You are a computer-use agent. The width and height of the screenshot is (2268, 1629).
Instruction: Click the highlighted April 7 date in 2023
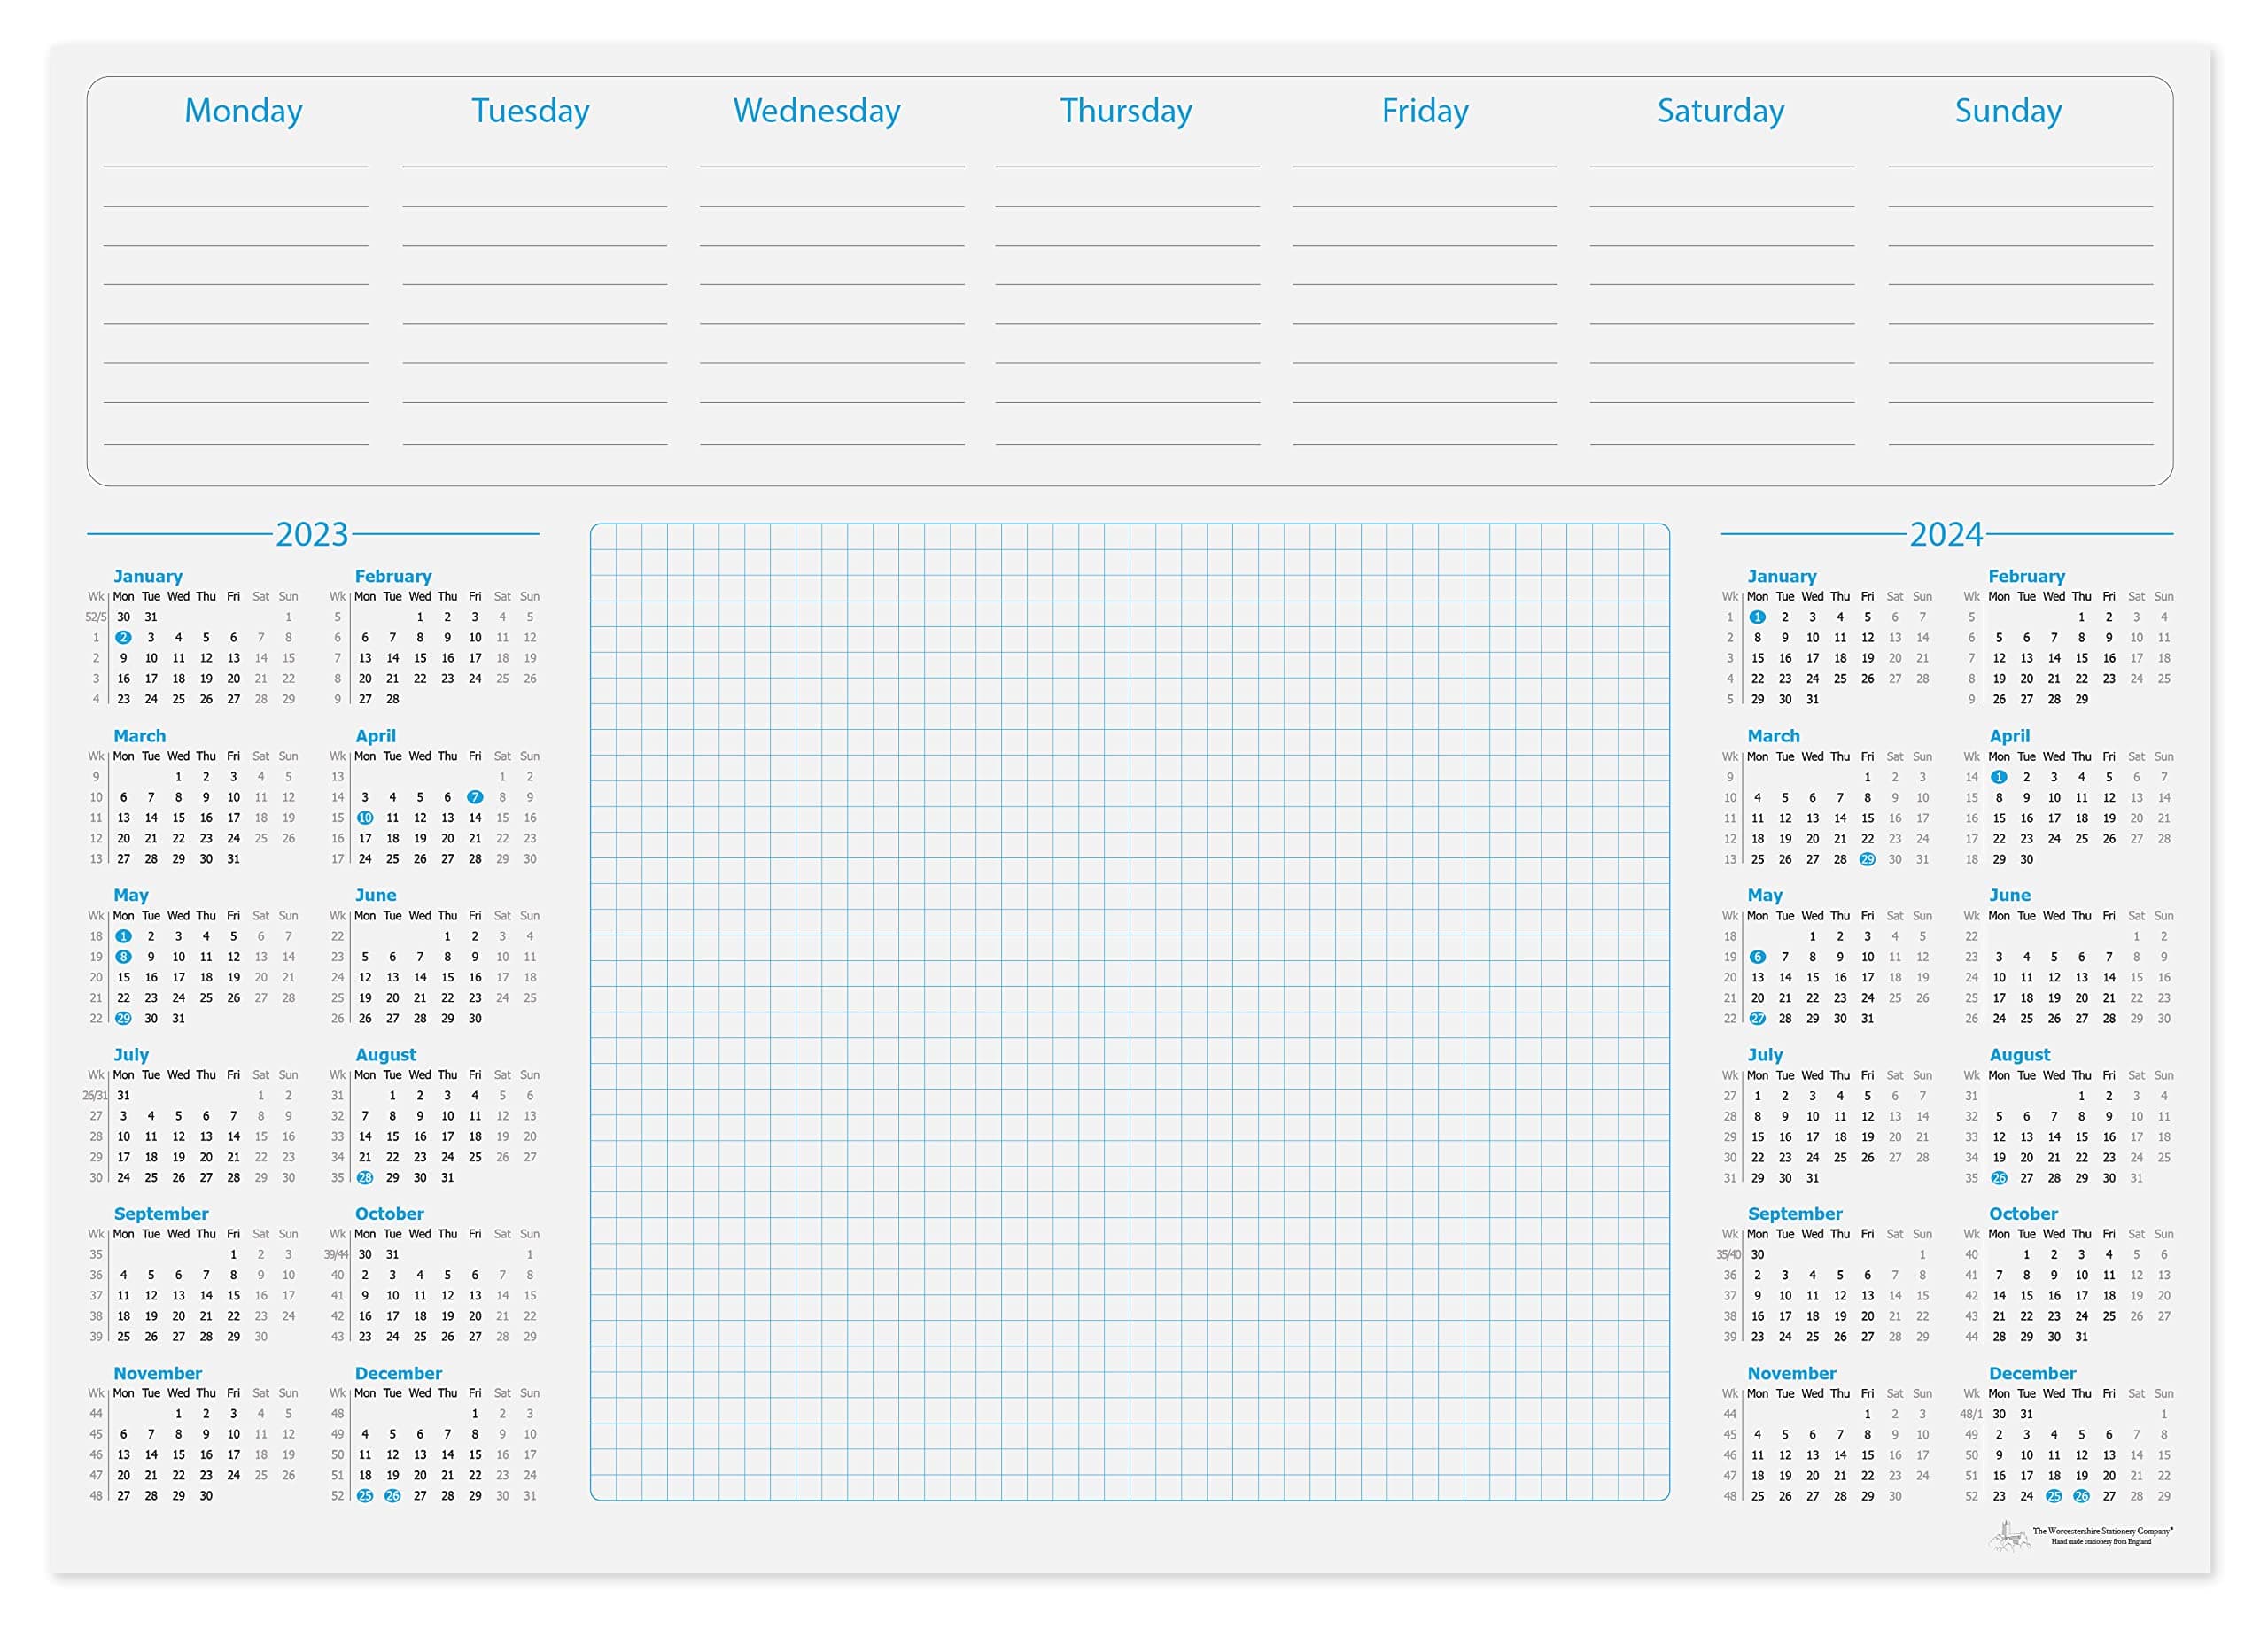[476, 797]
